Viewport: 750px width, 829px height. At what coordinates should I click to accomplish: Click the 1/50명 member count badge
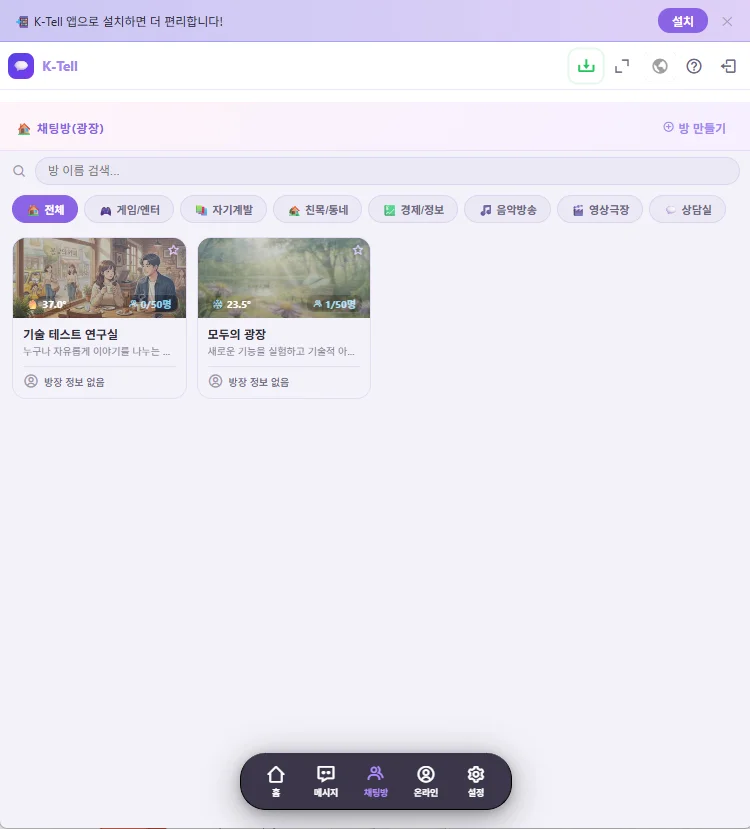[335, 304]
